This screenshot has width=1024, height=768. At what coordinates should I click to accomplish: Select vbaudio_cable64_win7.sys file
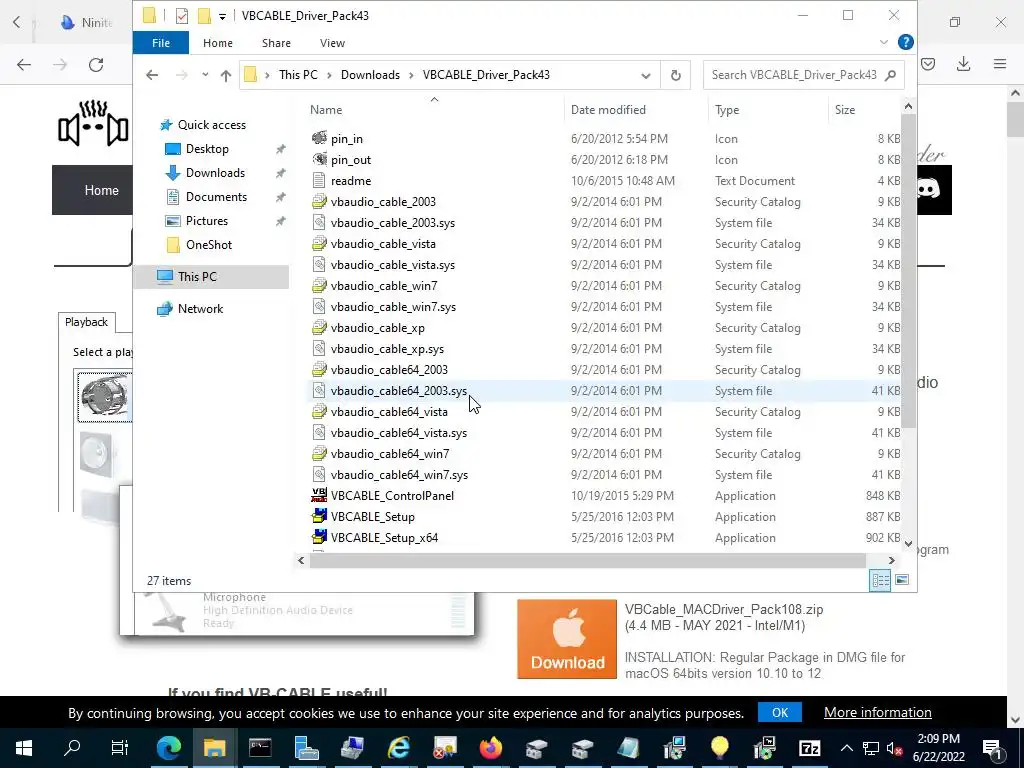(x=399, y=475)
